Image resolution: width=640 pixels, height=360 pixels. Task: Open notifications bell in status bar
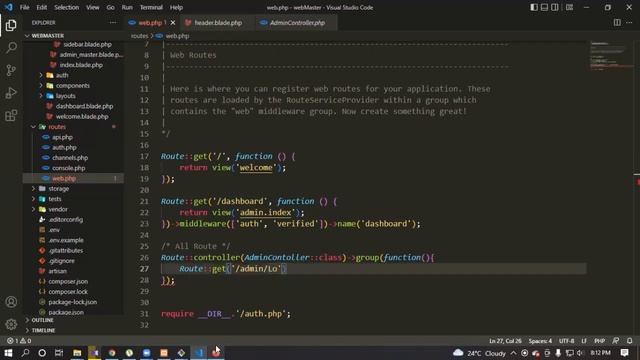630,341
